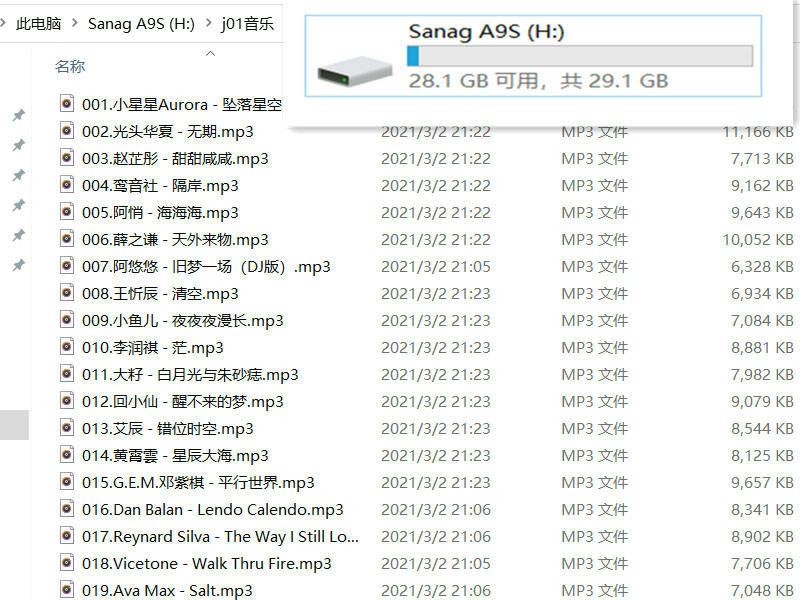Click the icon next to 019.Ava Max - Salt.mp3
Viewport: 800px width, 600px height.
pos(66,590)
